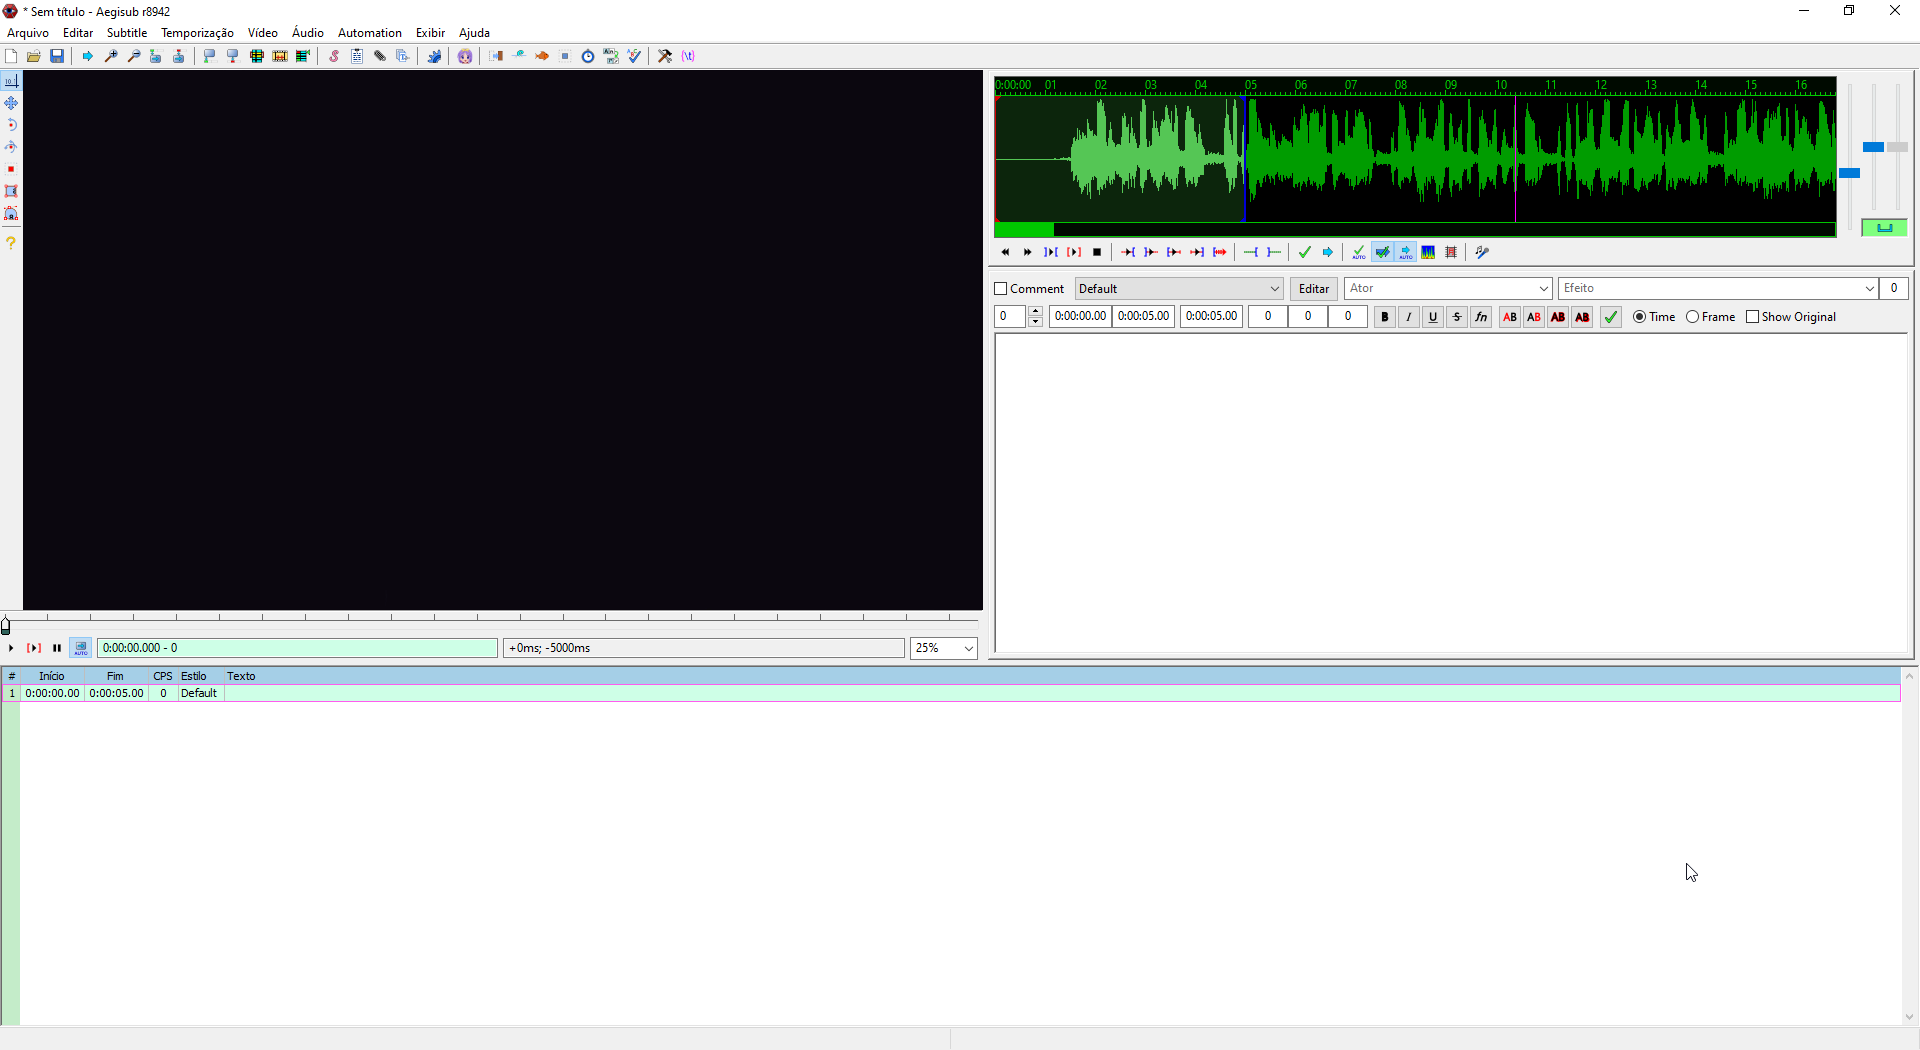Toggle auto go to next line on commit
Image resolution: width=1920 pixels, height=1050 pixels.
1382,252
